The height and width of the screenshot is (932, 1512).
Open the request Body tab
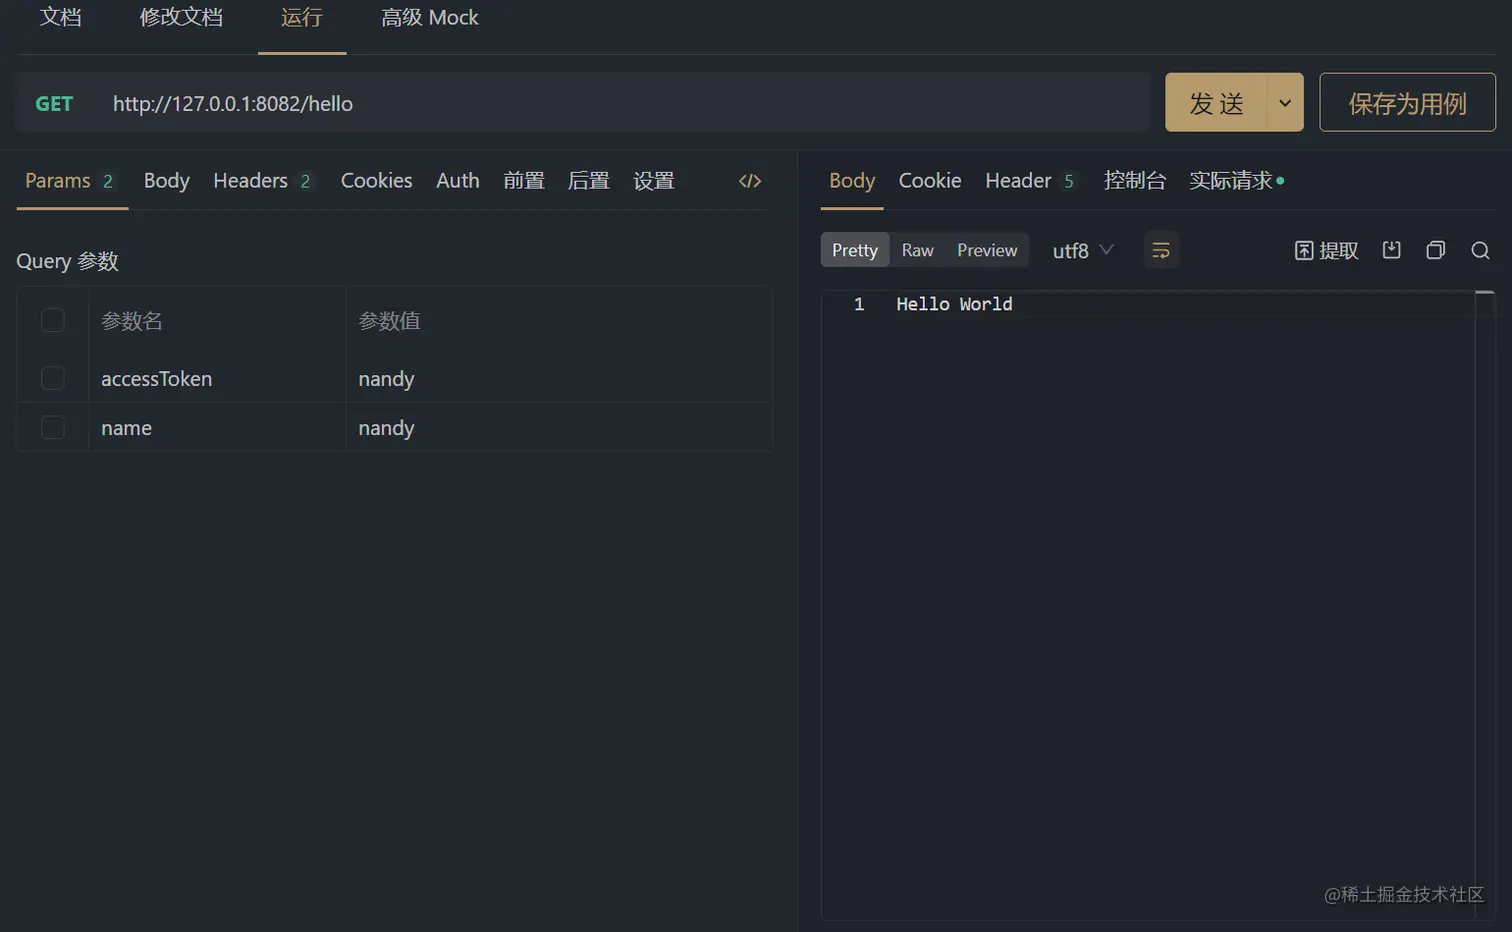[166, 181]
